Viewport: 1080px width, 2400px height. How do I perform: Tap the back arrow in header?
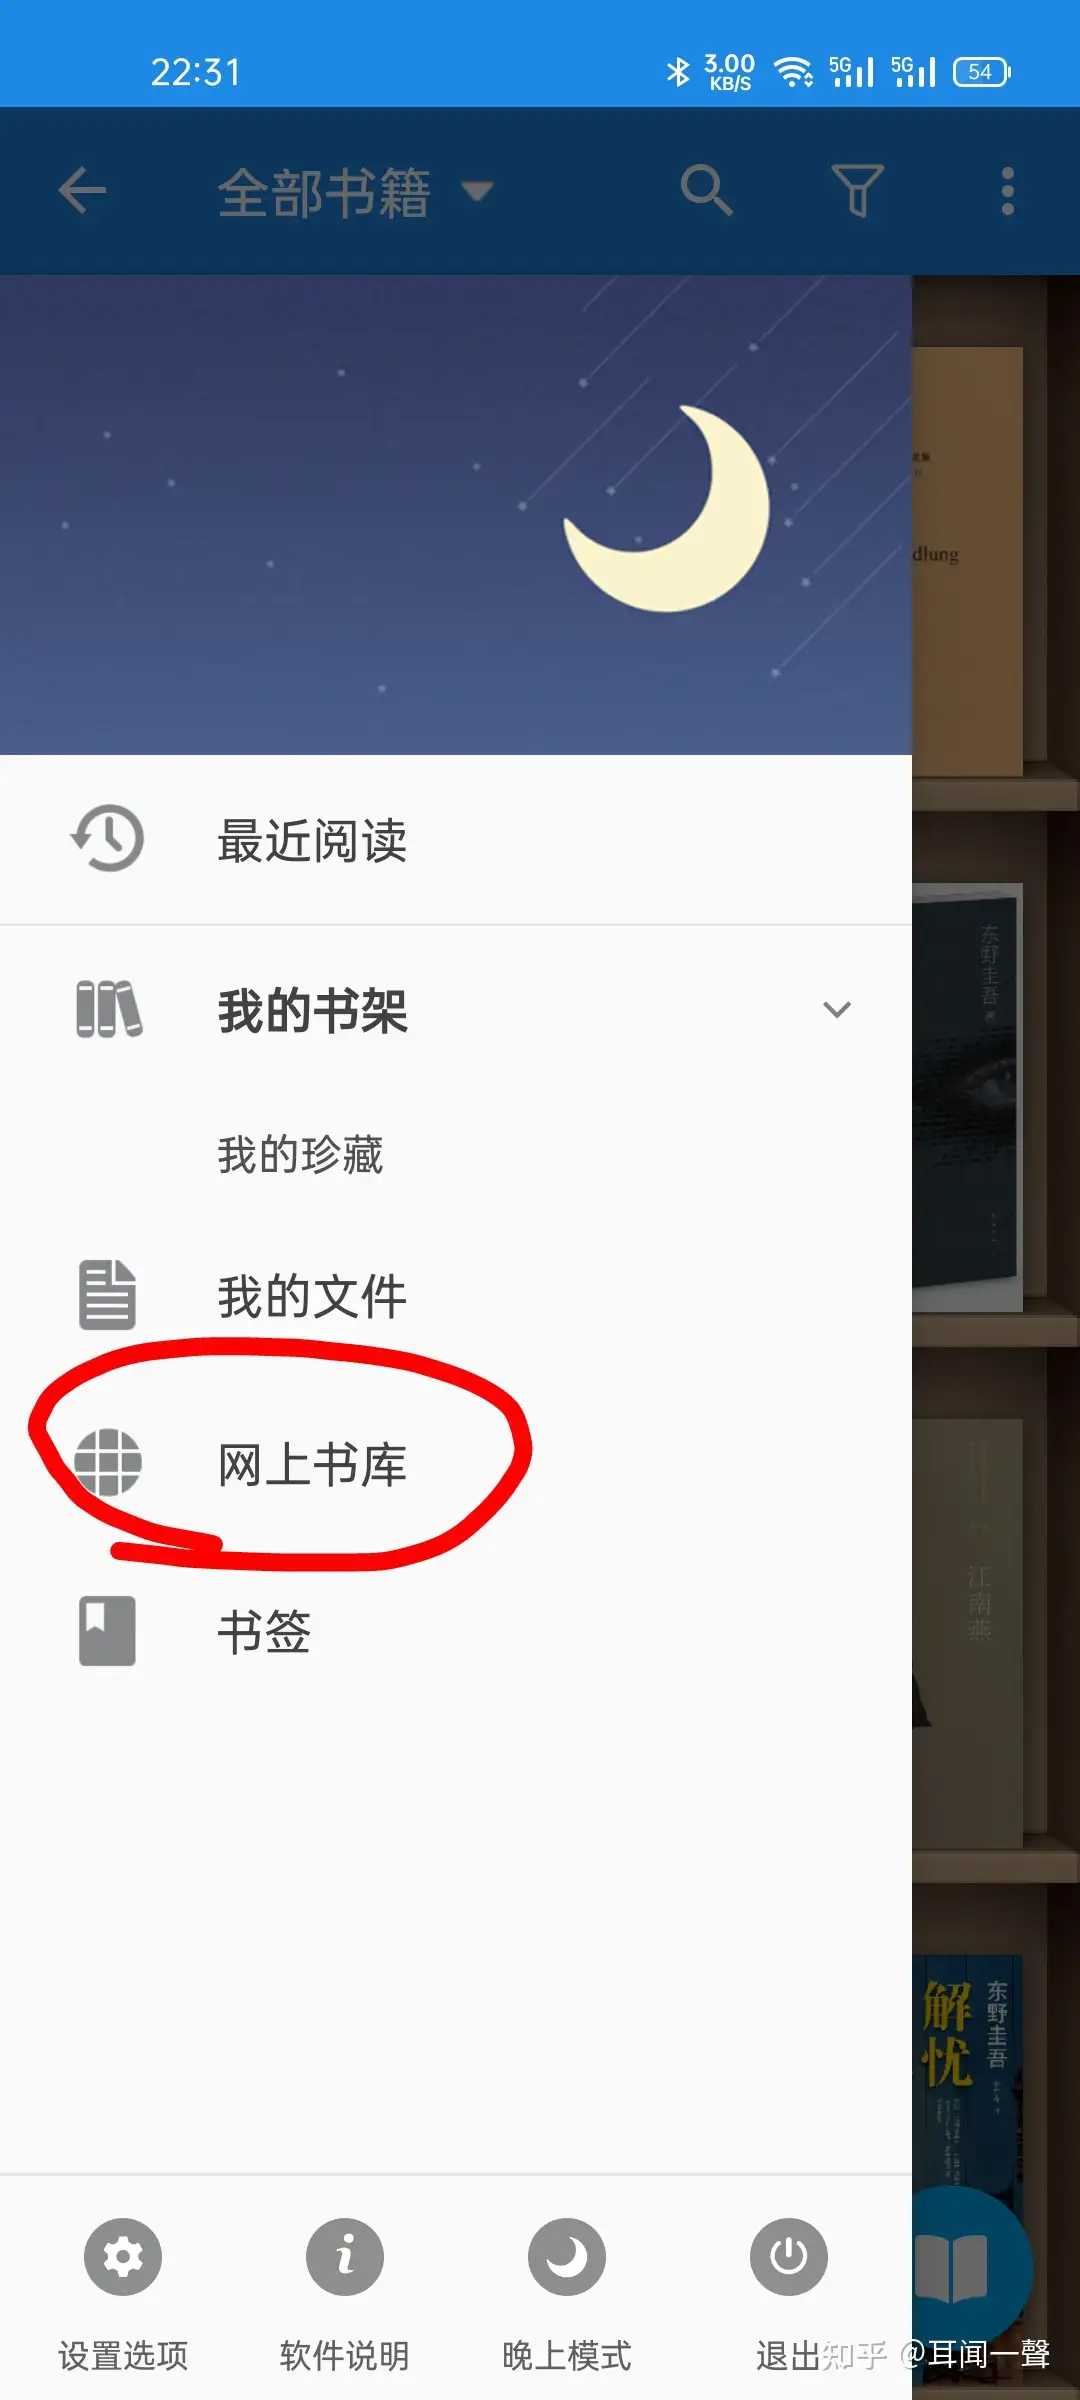point(82,190)
